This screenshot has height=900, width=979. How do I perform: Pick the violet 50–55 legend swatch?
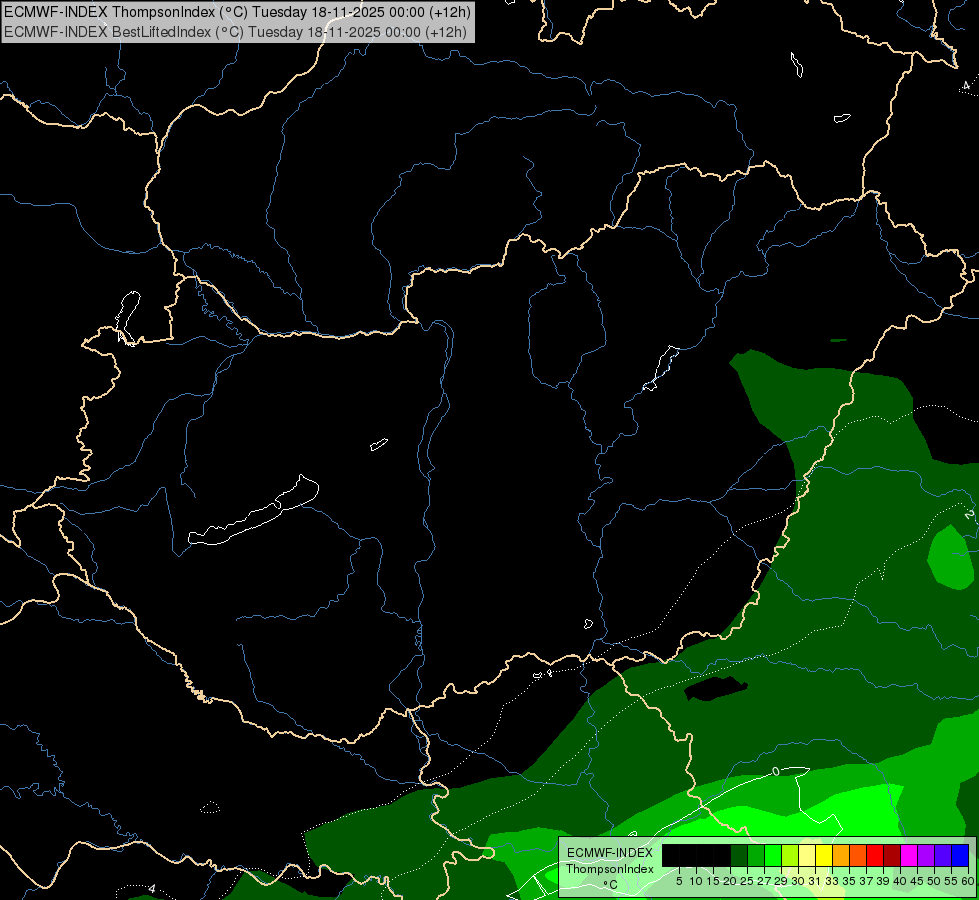pos(943,855)
